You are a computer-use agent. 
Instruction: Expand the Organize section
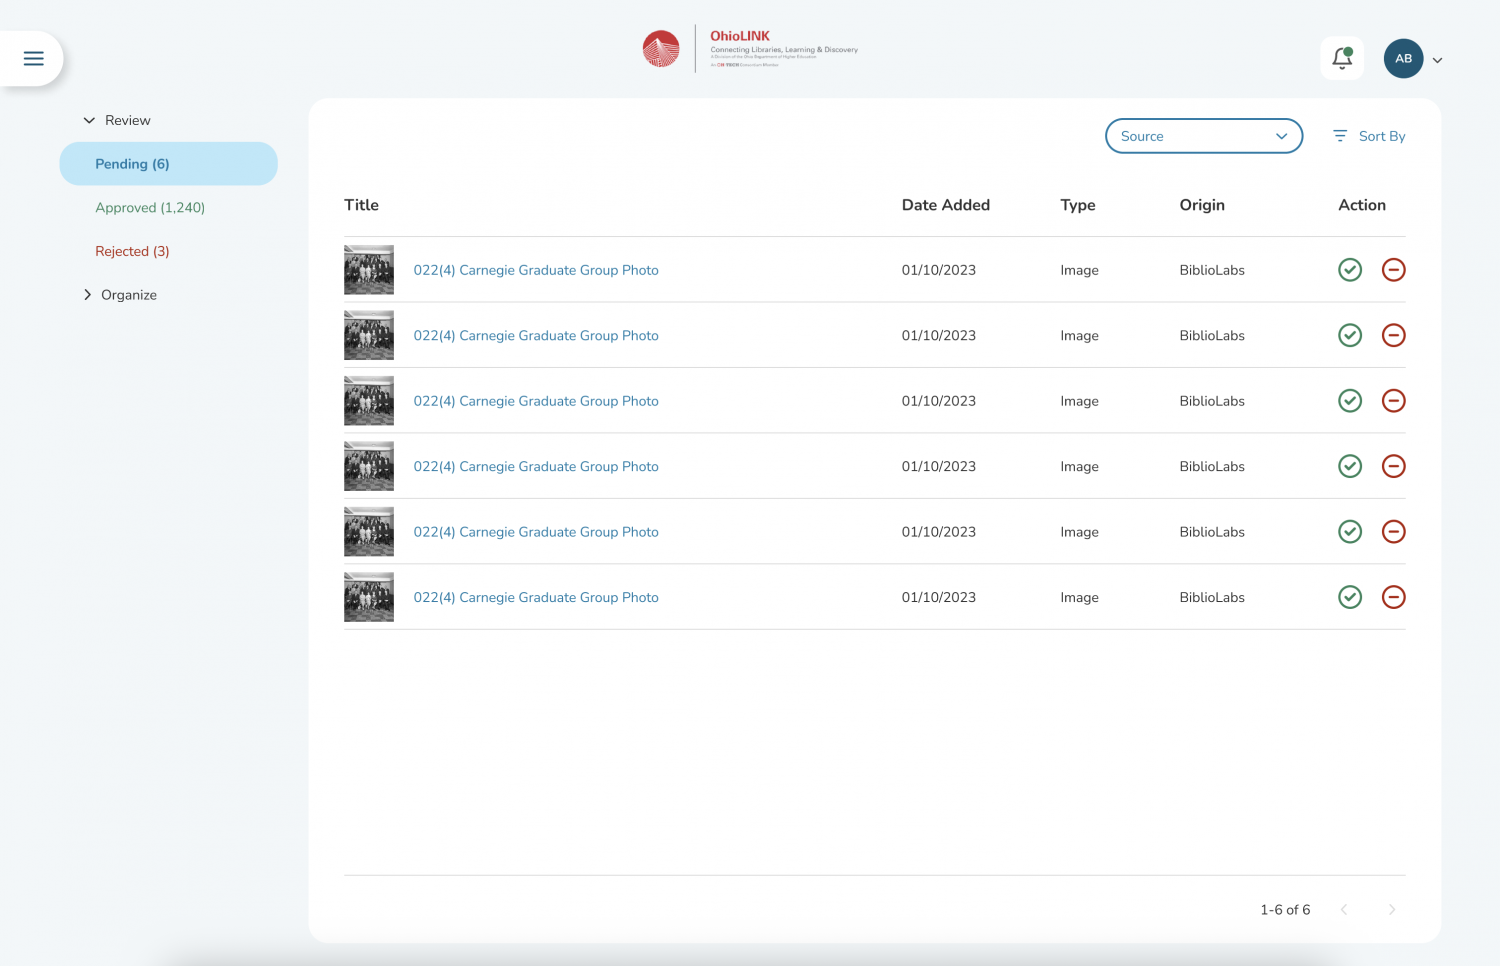[88, 295]
